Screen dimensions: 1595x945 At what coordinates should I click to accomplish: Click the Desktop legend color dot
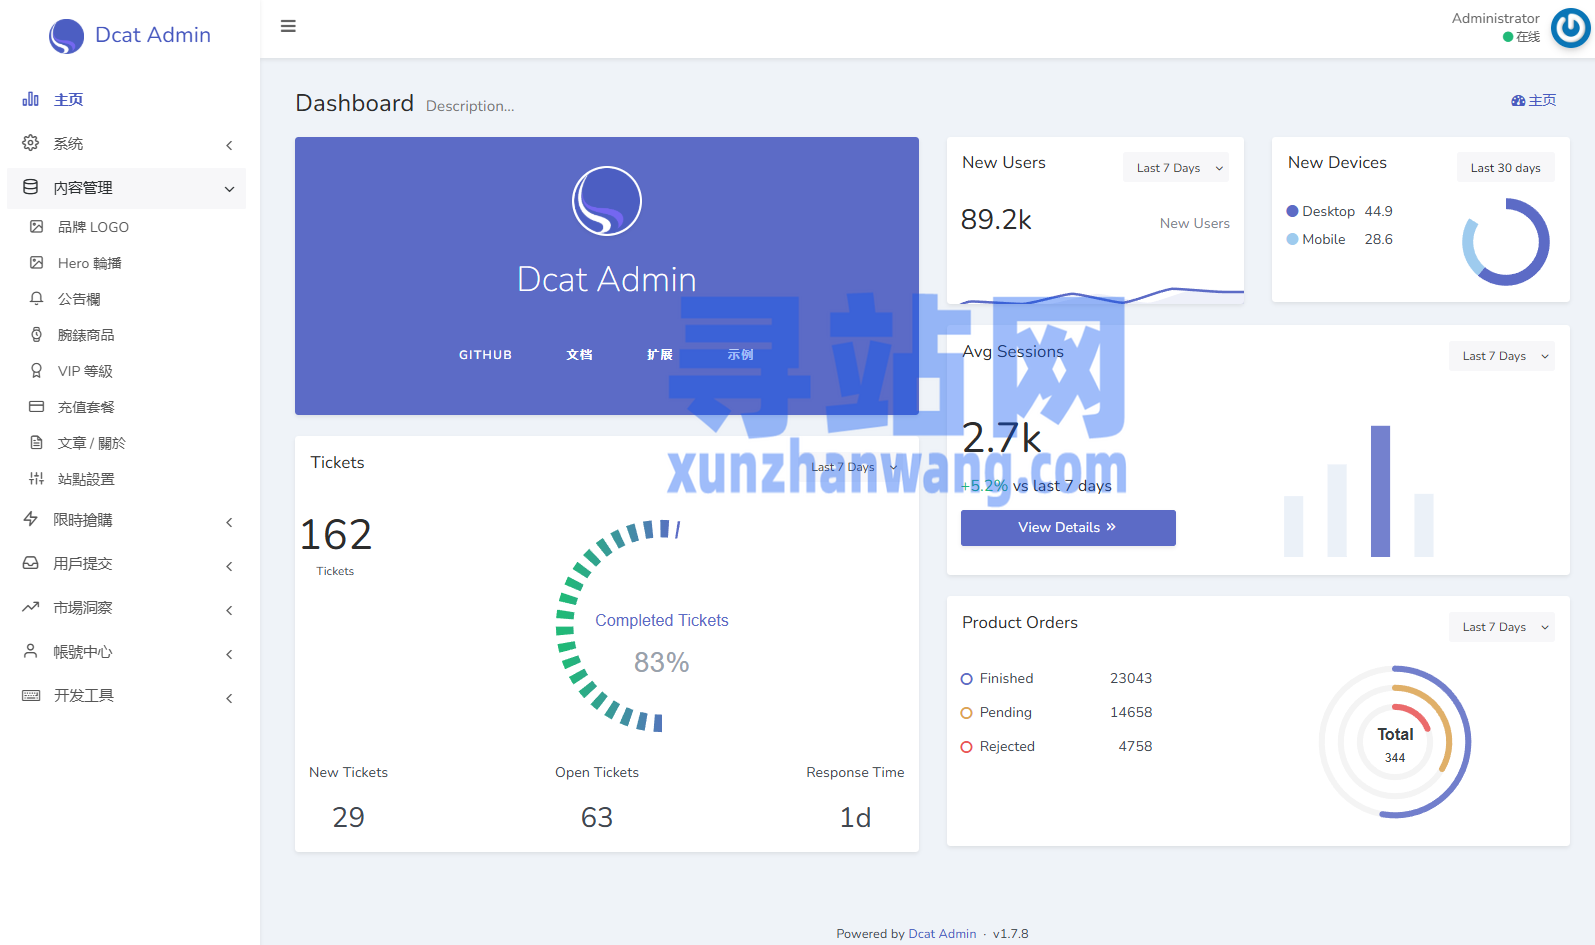1292,211
